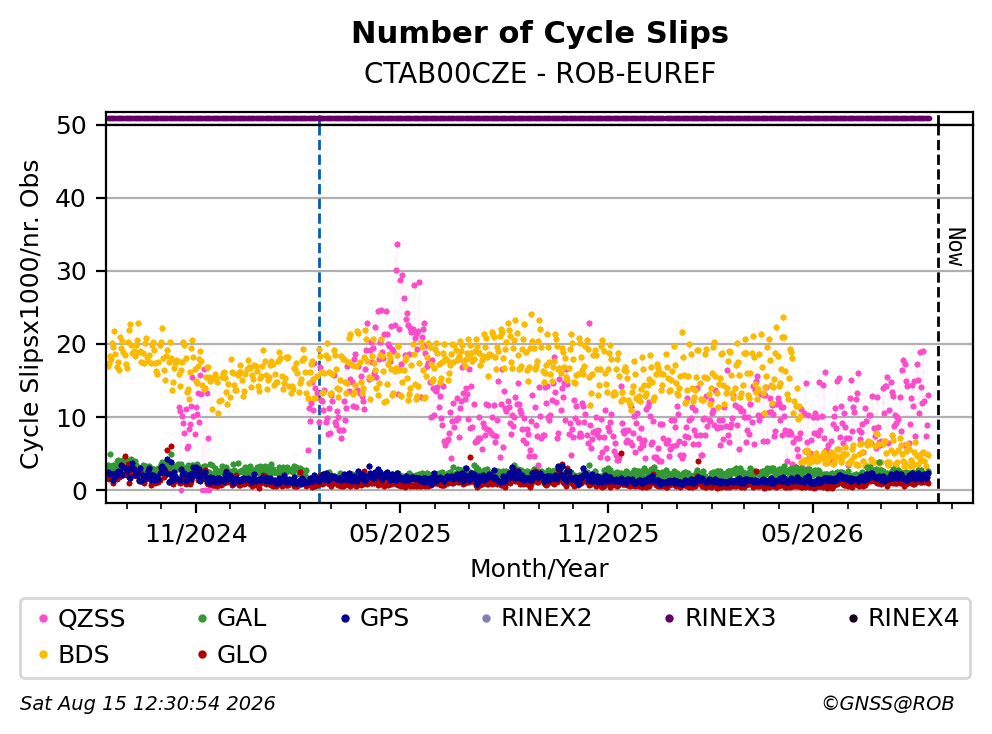Select the GLO legend label

[x=242, y=655]
